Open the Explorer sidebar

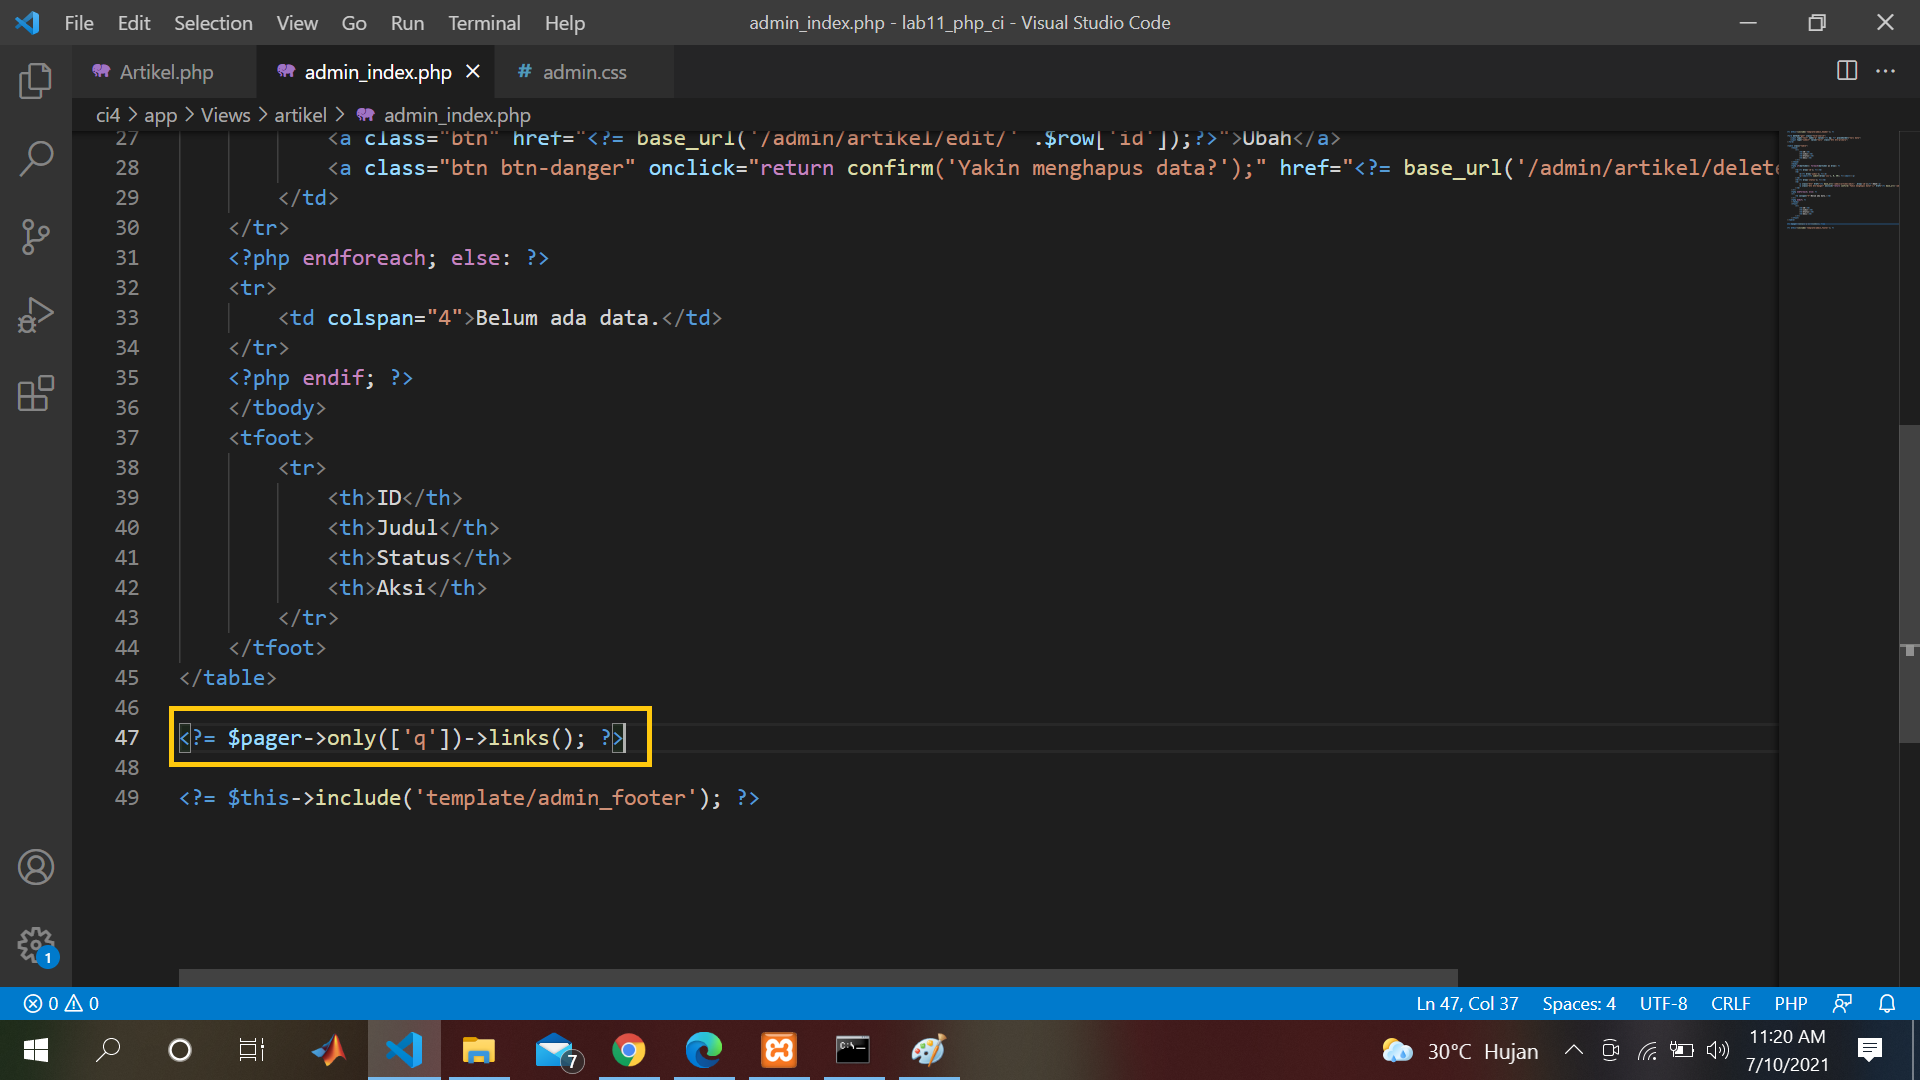36,81
